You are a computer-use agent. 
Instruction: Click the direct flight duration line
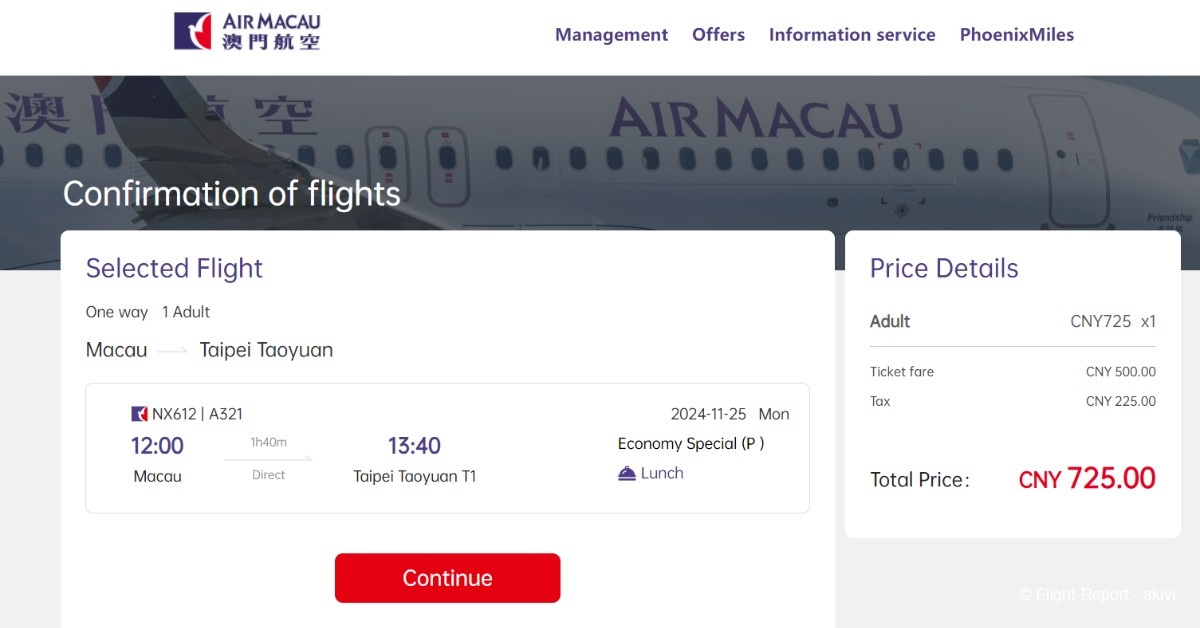[268, 459]
